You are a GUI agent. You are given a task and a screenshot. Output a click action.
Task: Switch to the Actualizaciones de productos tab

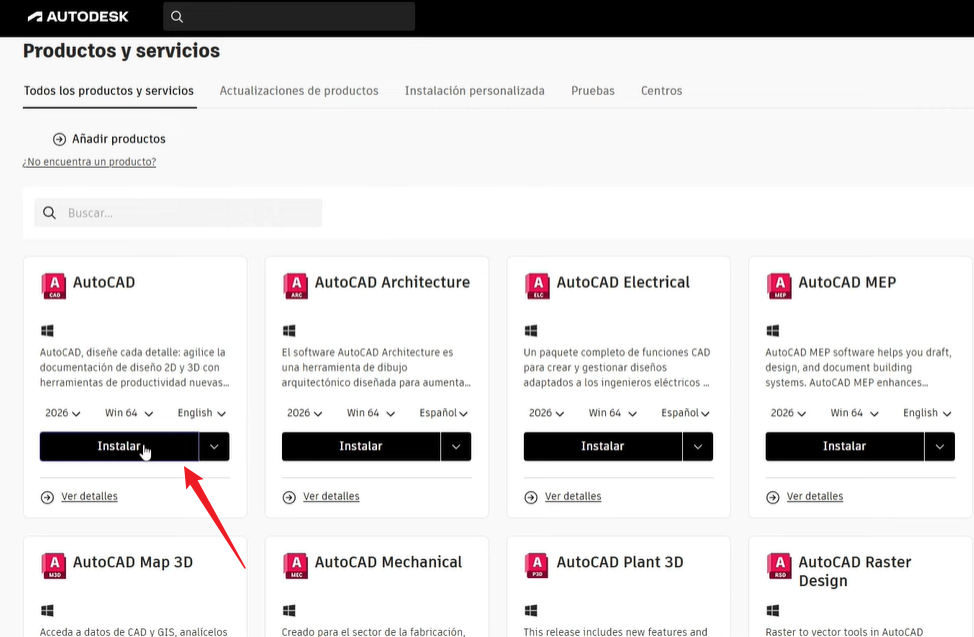click(x=299, y=90)
